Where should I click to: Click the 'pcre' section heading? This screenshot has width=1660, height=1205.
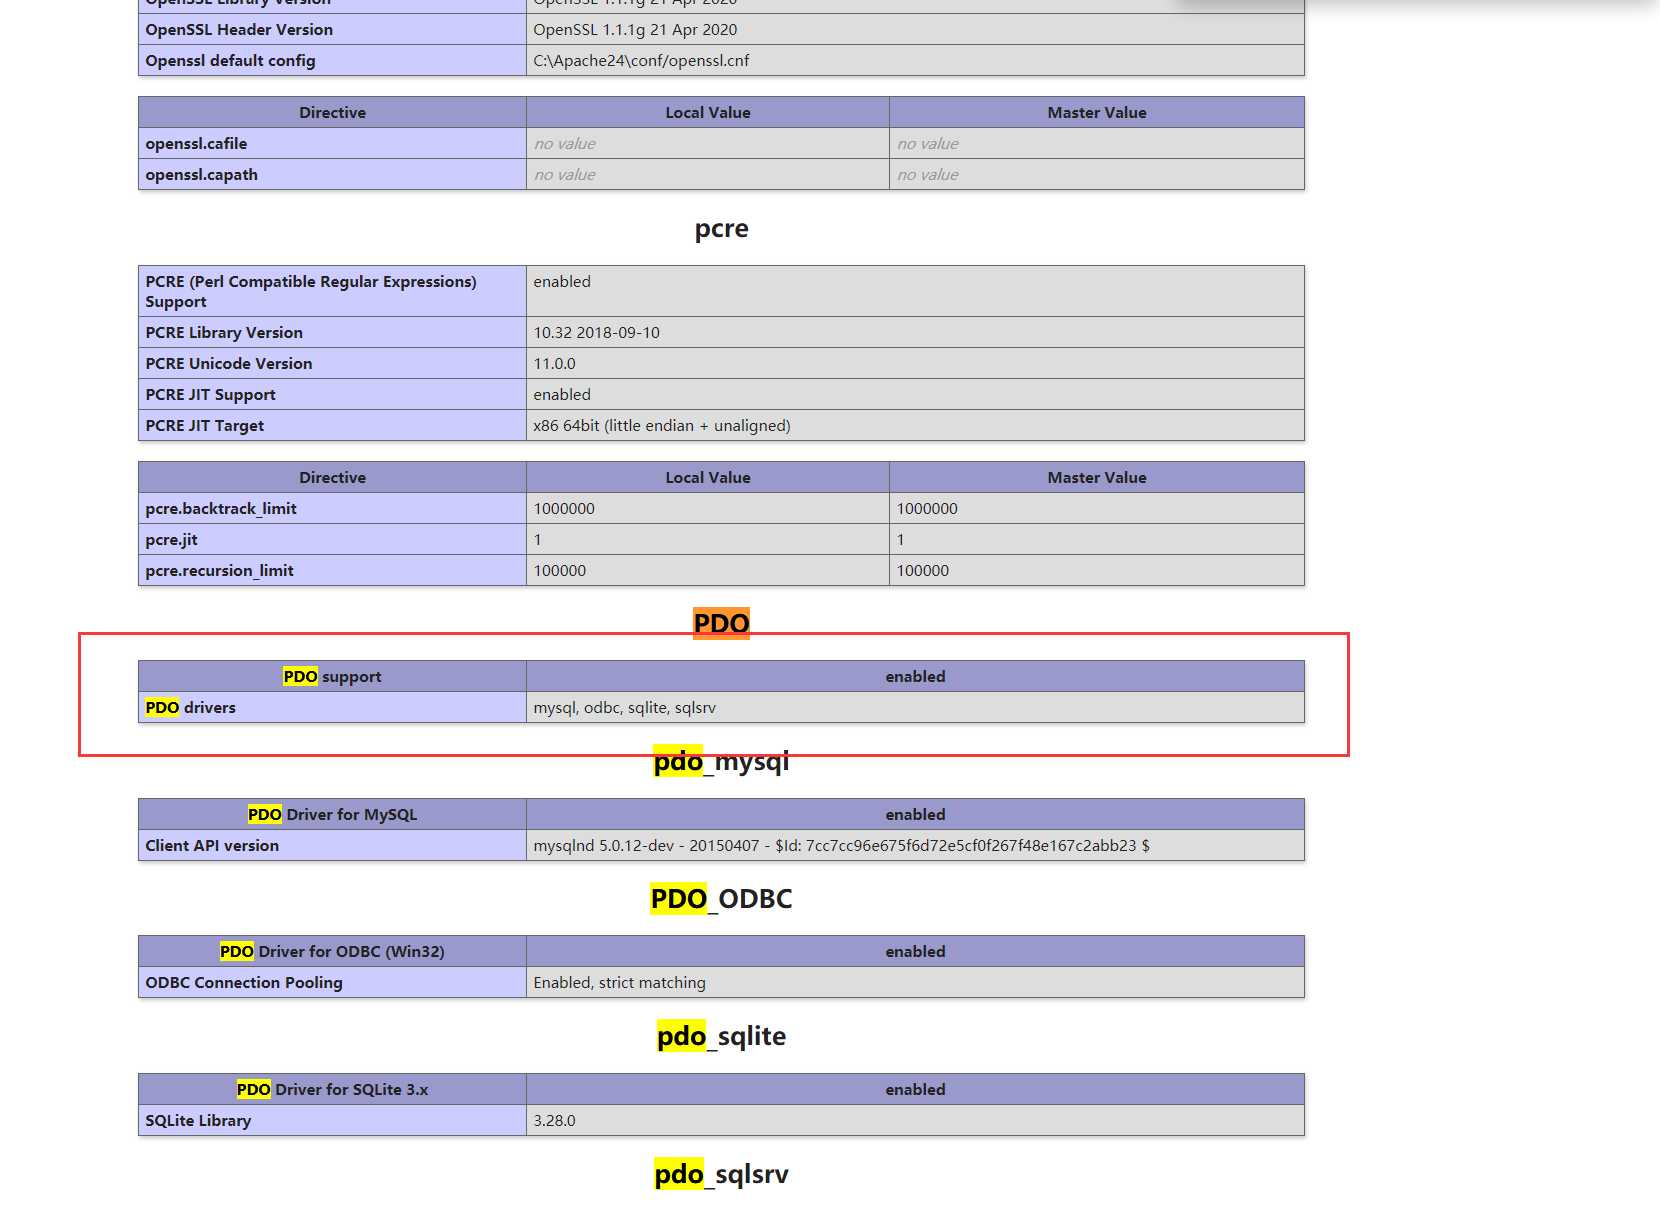click(x=721, y=229)
